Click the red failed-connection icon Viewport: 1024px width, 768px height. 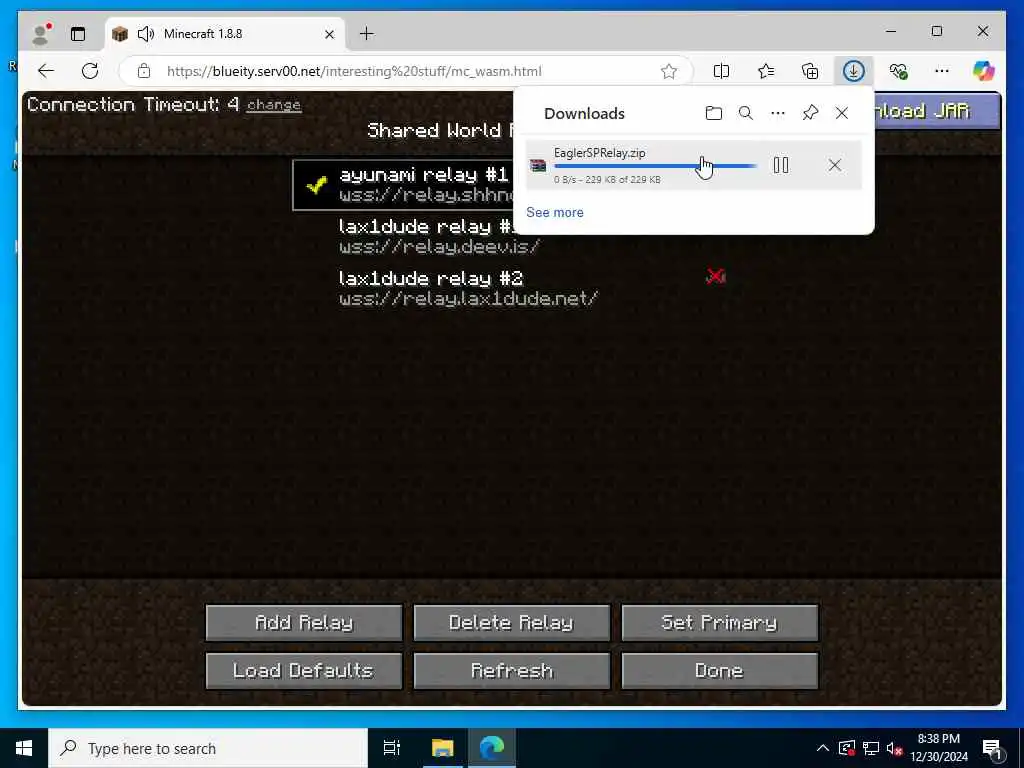click(x=716, y=277)
